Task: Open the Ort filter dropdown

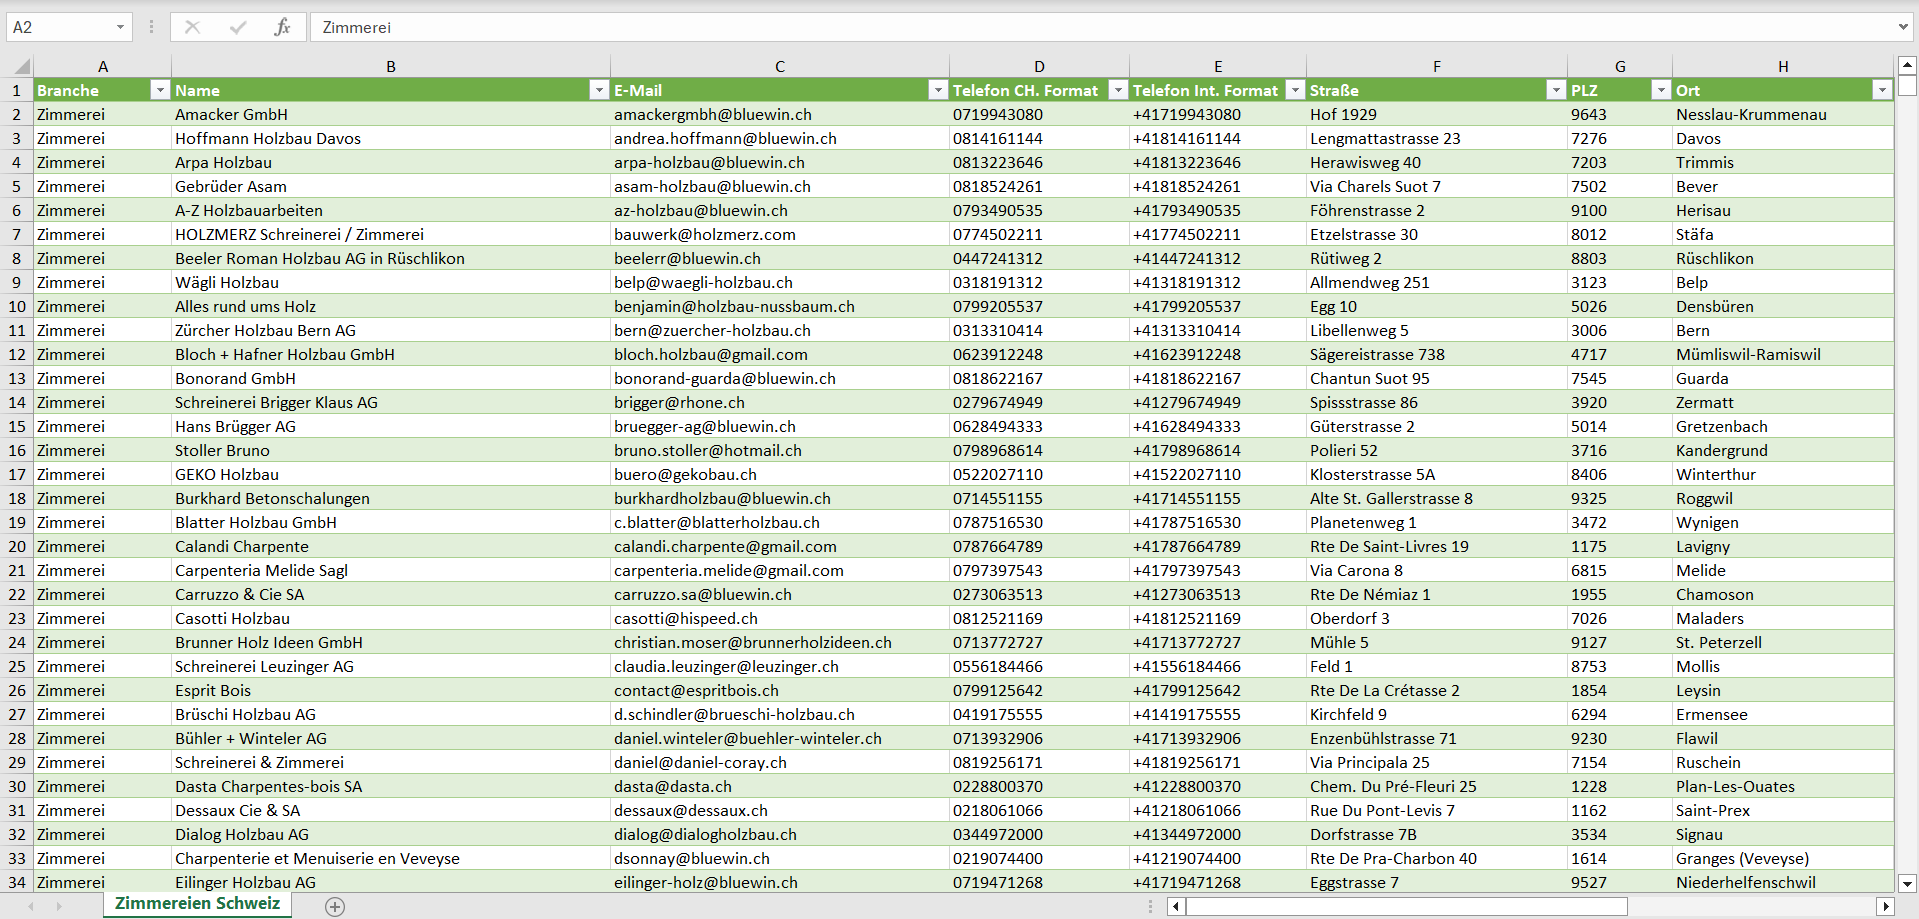Action: tap(1882, 90)
